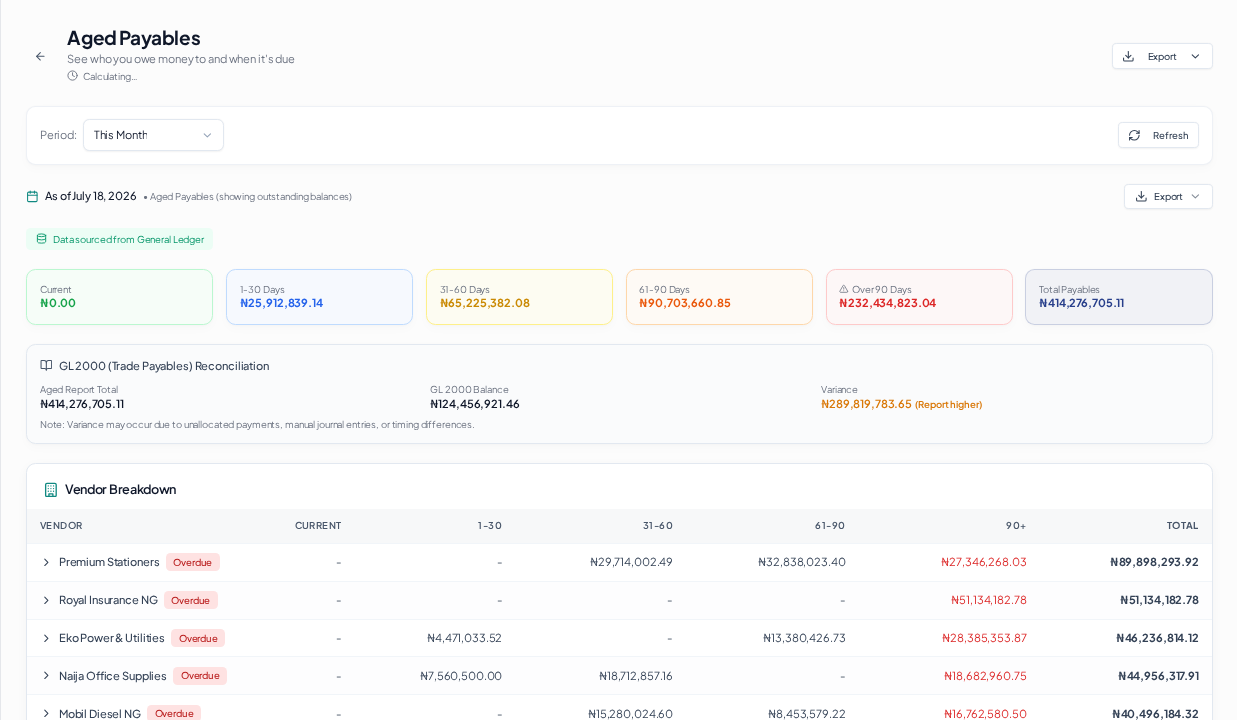1237x720 pixels.
Task: Click the warning triangle in Over 90 Days card
Action: (844, 289)
